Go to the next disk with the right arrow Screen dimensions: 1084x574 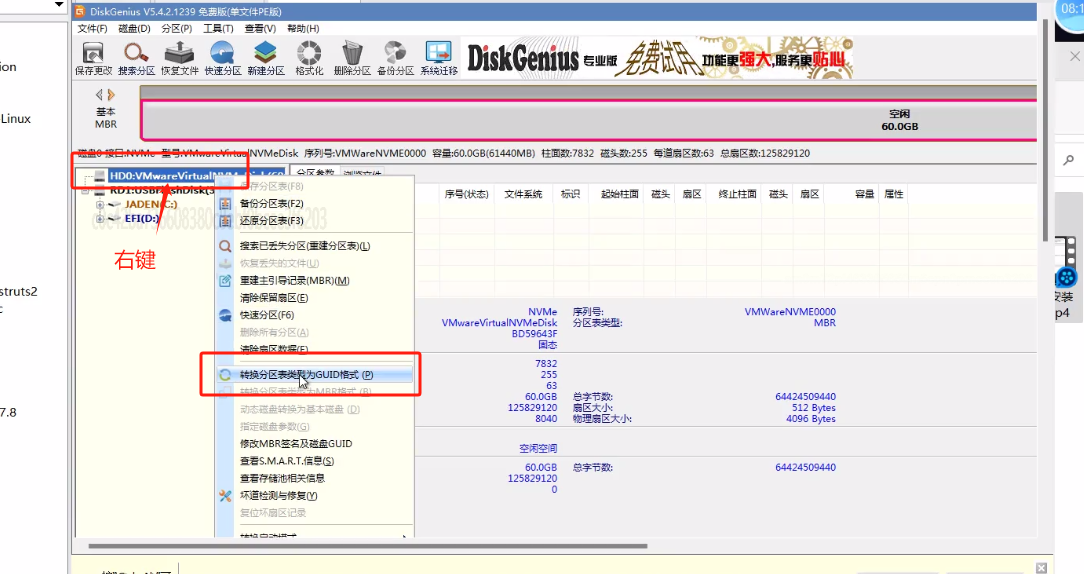(x=111, y=95)
